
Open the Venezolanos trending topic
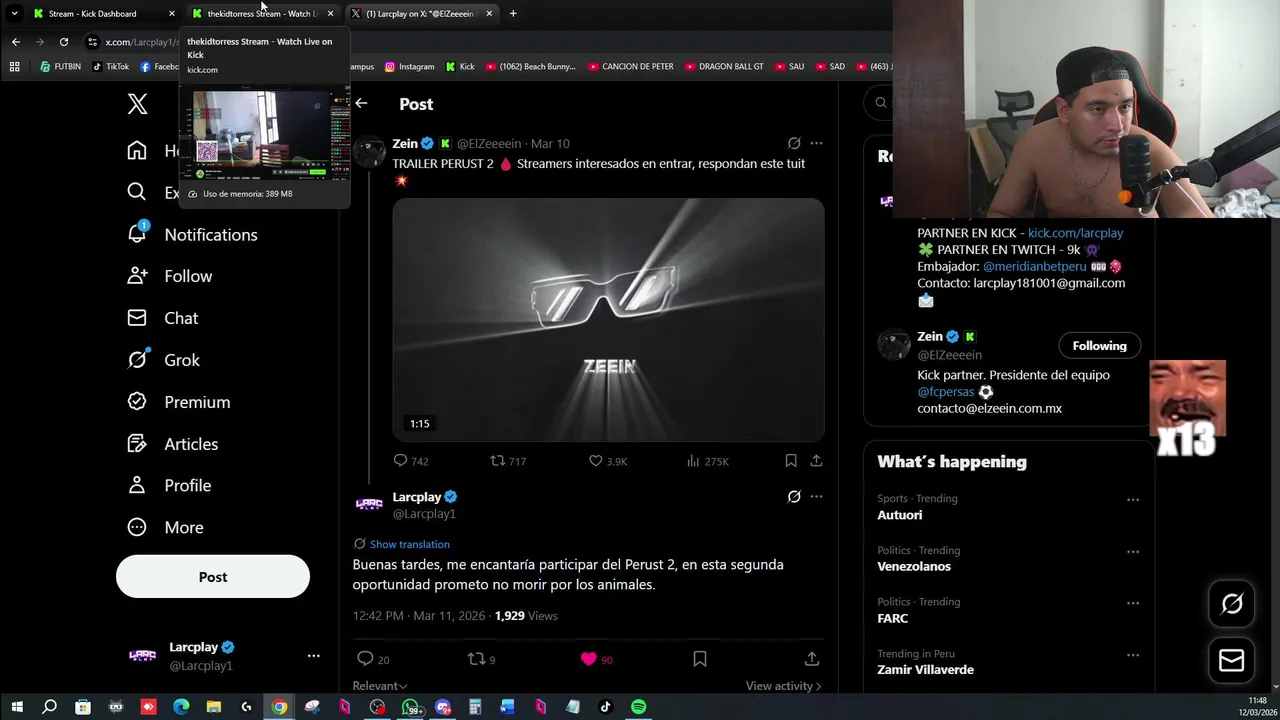tap(914, 567)
